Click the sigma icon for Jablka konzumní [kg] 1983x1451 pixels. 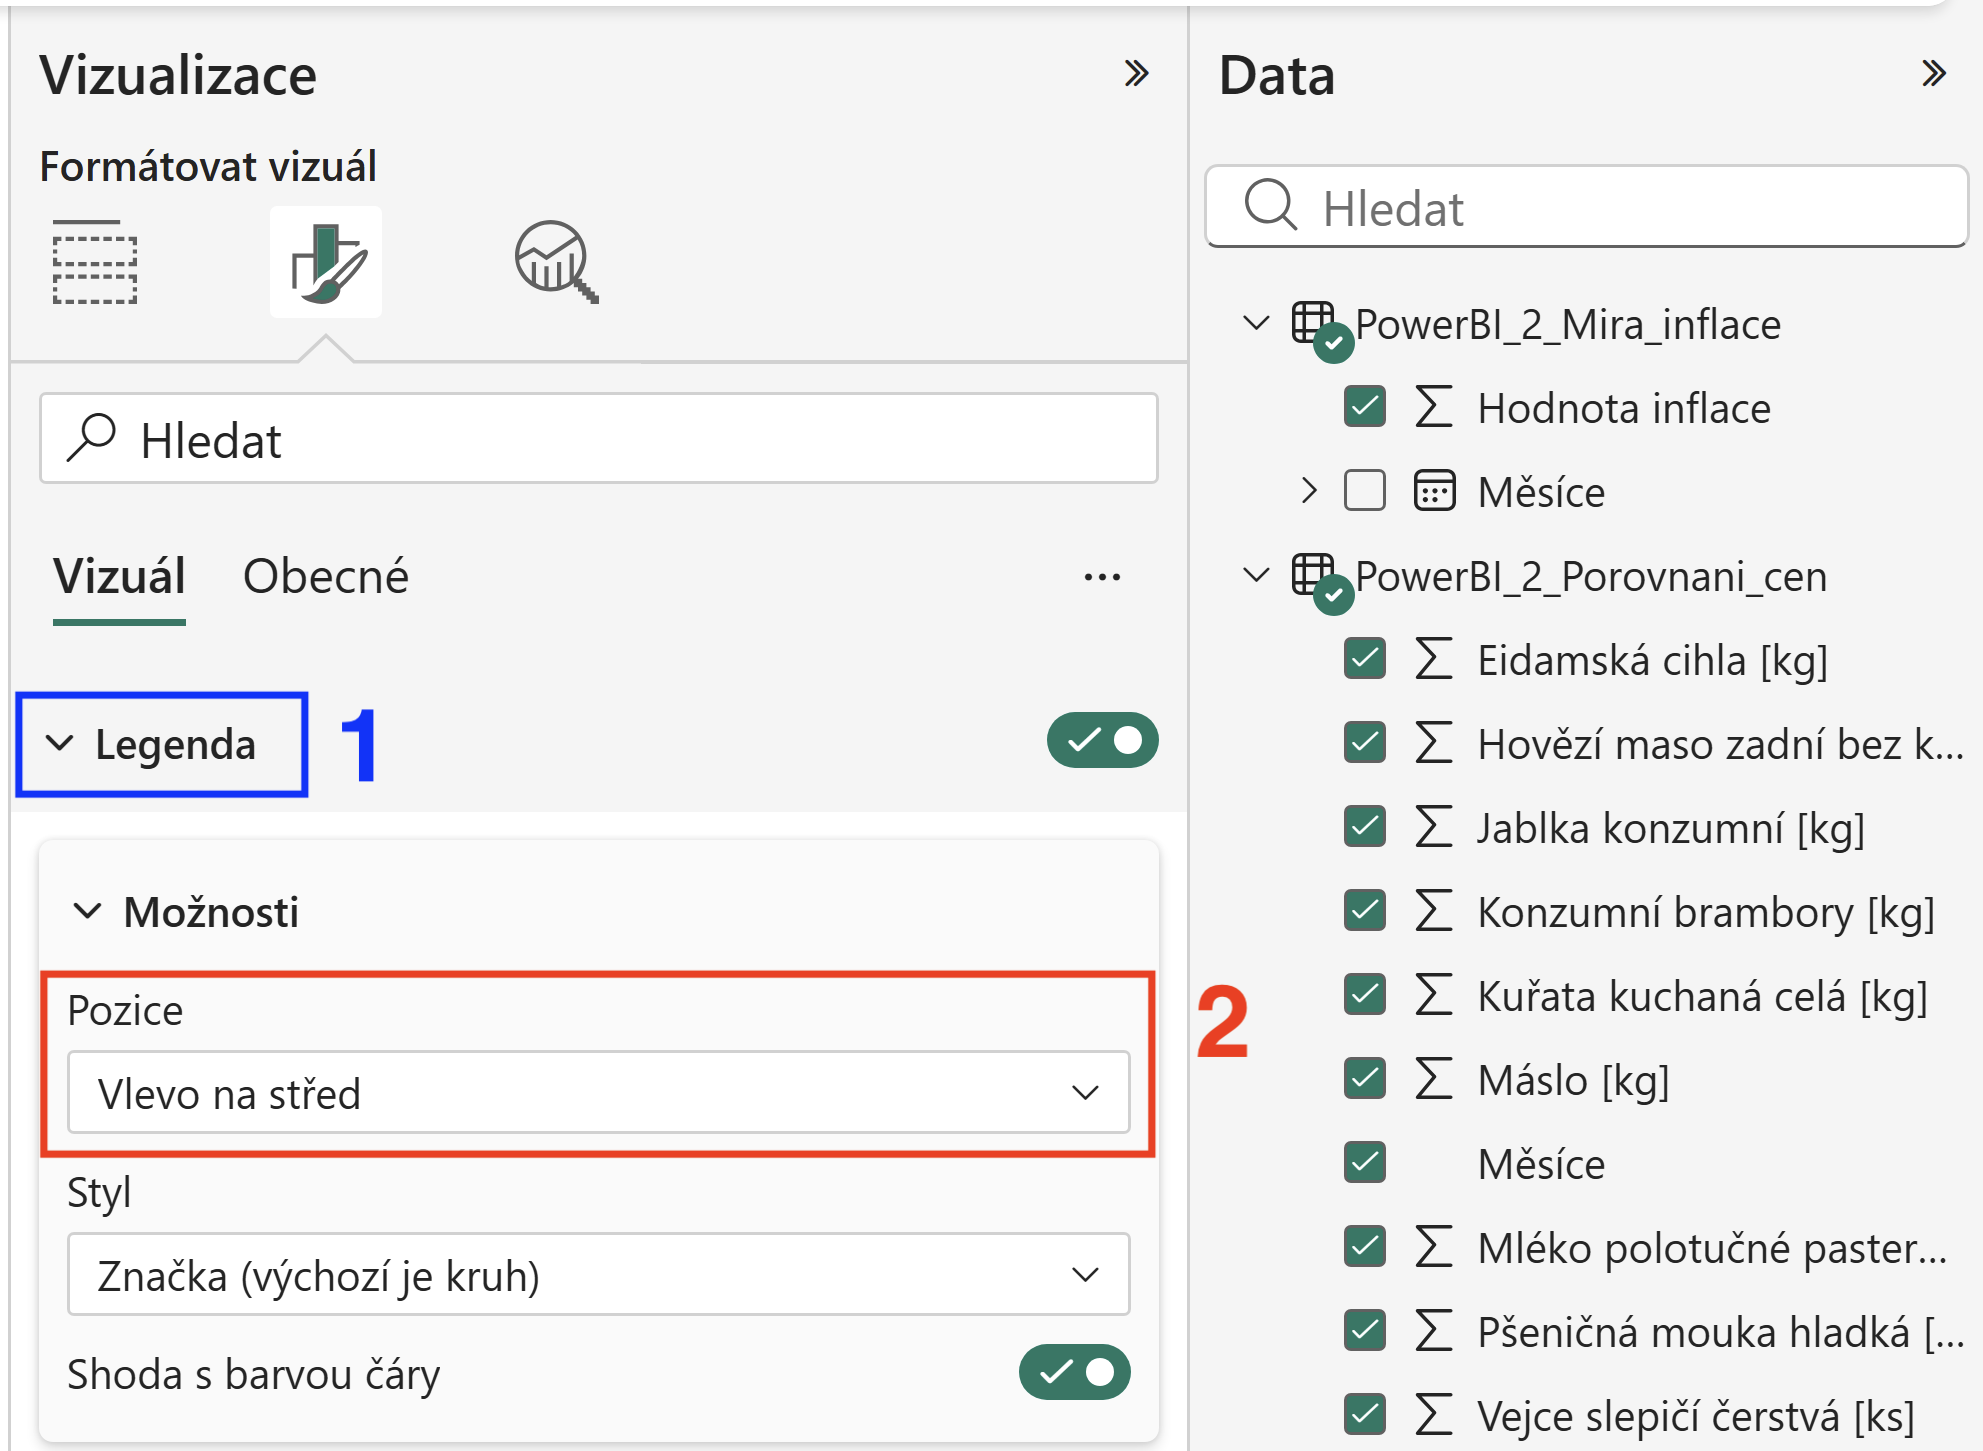(1434, 827)
